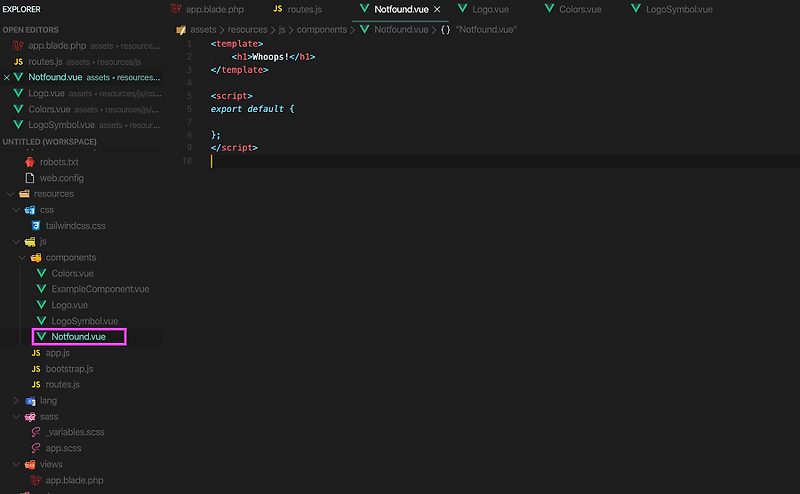800x494 pixels.
Task: Open app.js in the file tree
Action: tap(58, 353)
